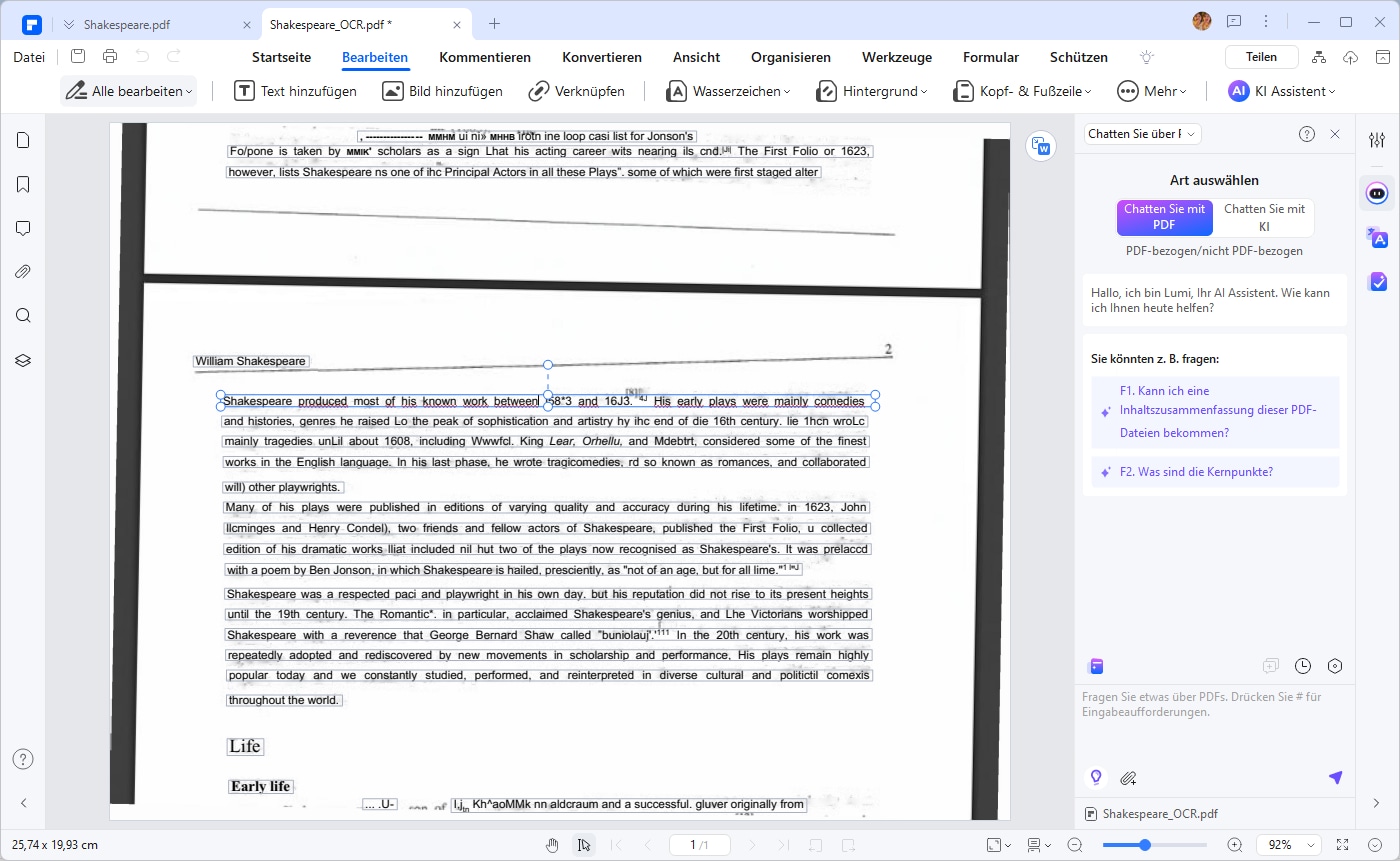Viewport: 1400px width, 861px height.
Task: Attach file with chat paperclip icon
Action: pyautogui.click(x=1128, y=777)
